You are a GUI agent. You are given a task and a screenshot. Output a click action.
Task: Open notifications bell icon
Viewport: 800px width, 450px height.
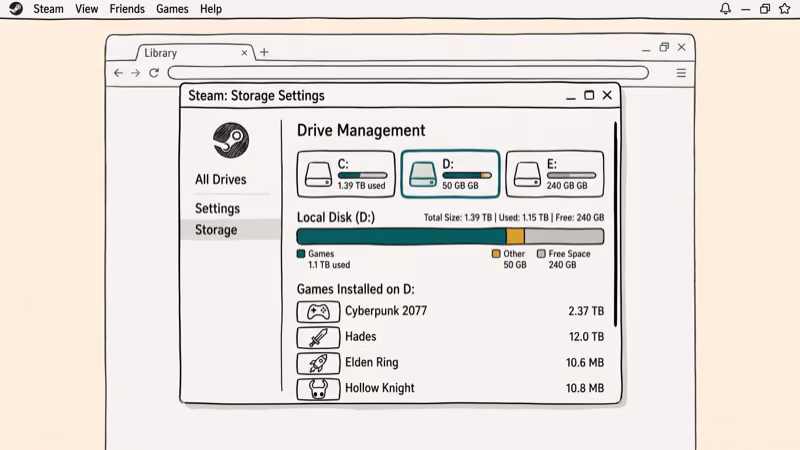tap(725, 9)
